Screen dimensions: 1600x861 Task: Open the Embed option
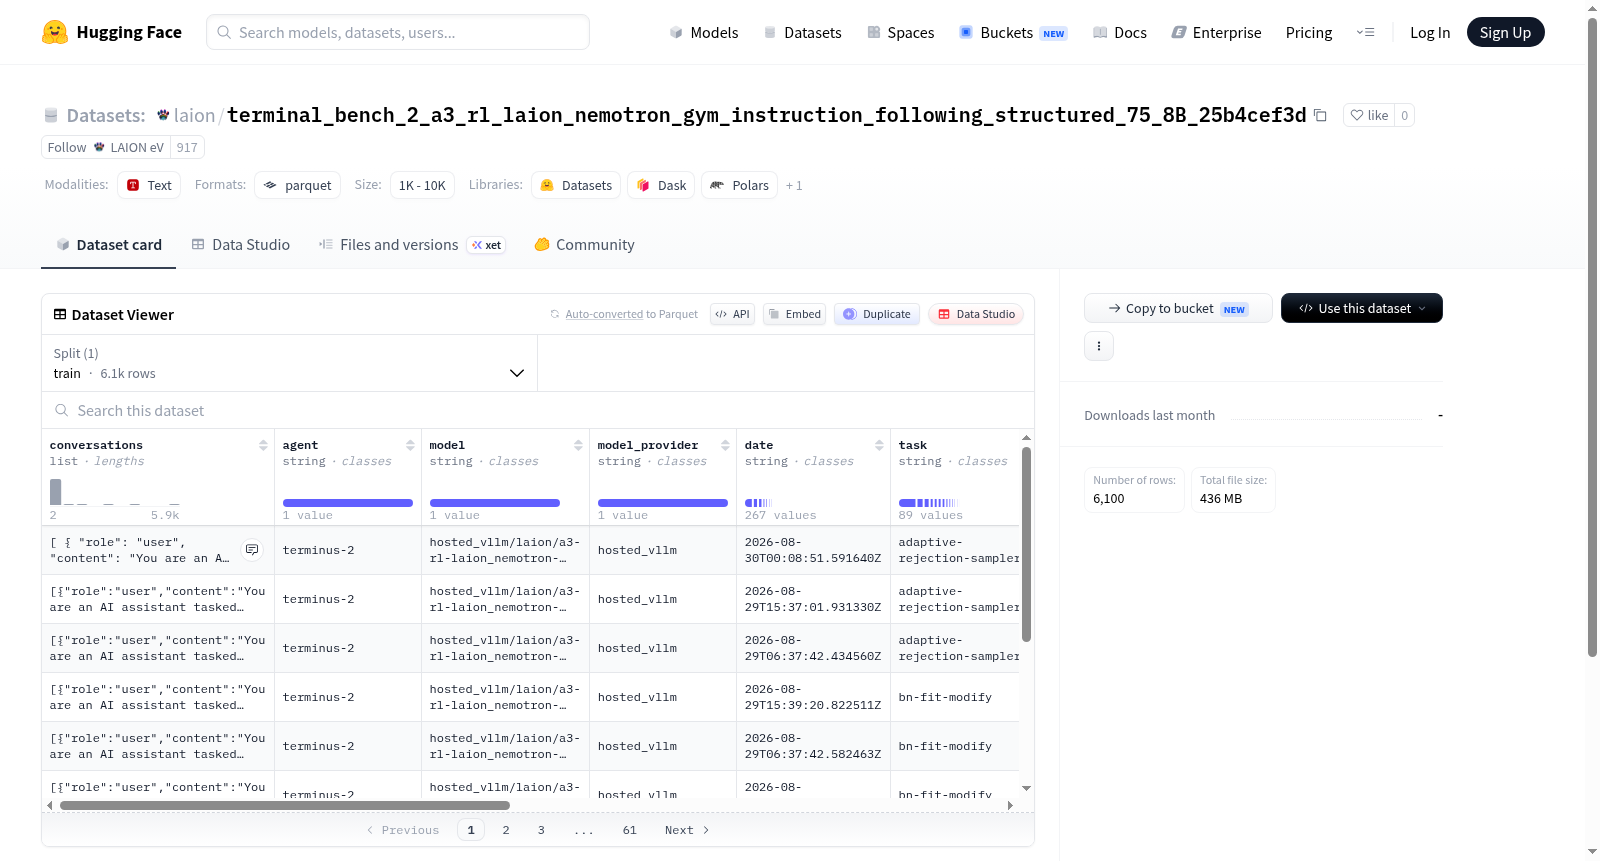[x=794, y=314]
